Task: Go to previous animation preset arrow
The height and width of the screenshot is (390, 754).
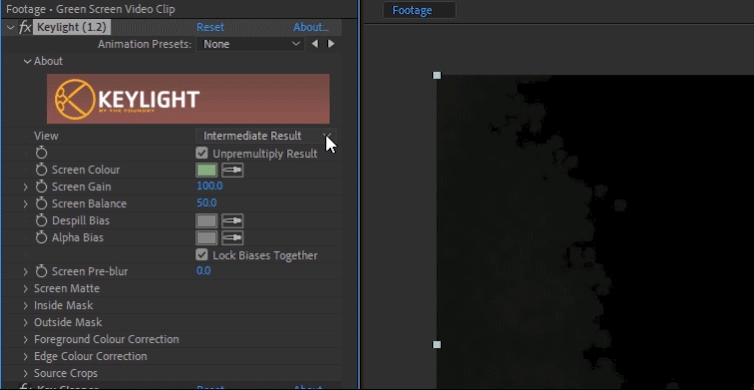Action: (x=314, y=44)
